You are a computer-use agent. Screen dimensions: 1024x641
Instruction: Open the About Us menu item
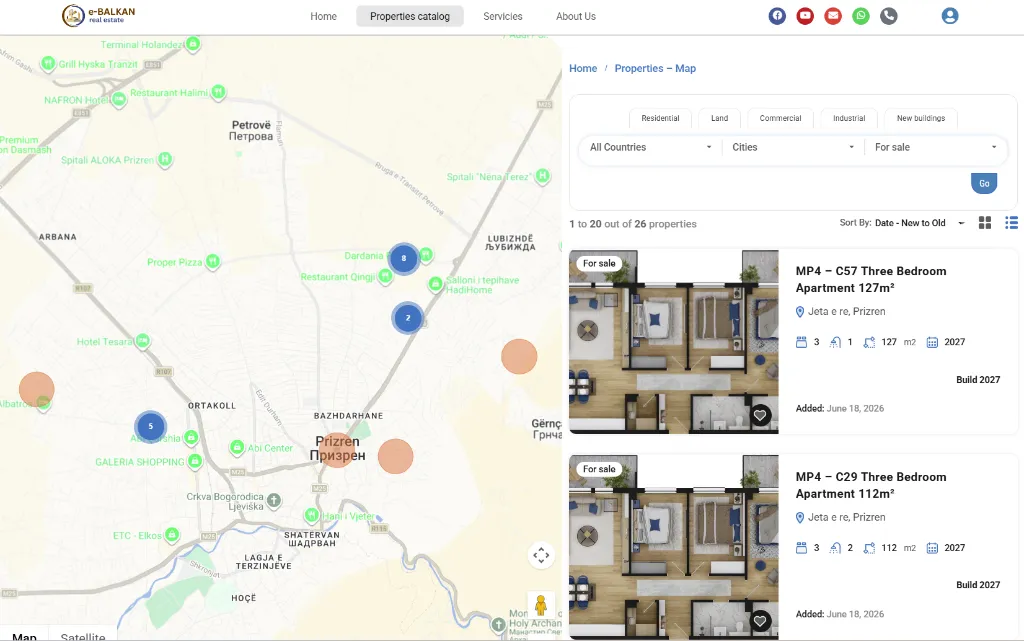click(x=575, y=16)
